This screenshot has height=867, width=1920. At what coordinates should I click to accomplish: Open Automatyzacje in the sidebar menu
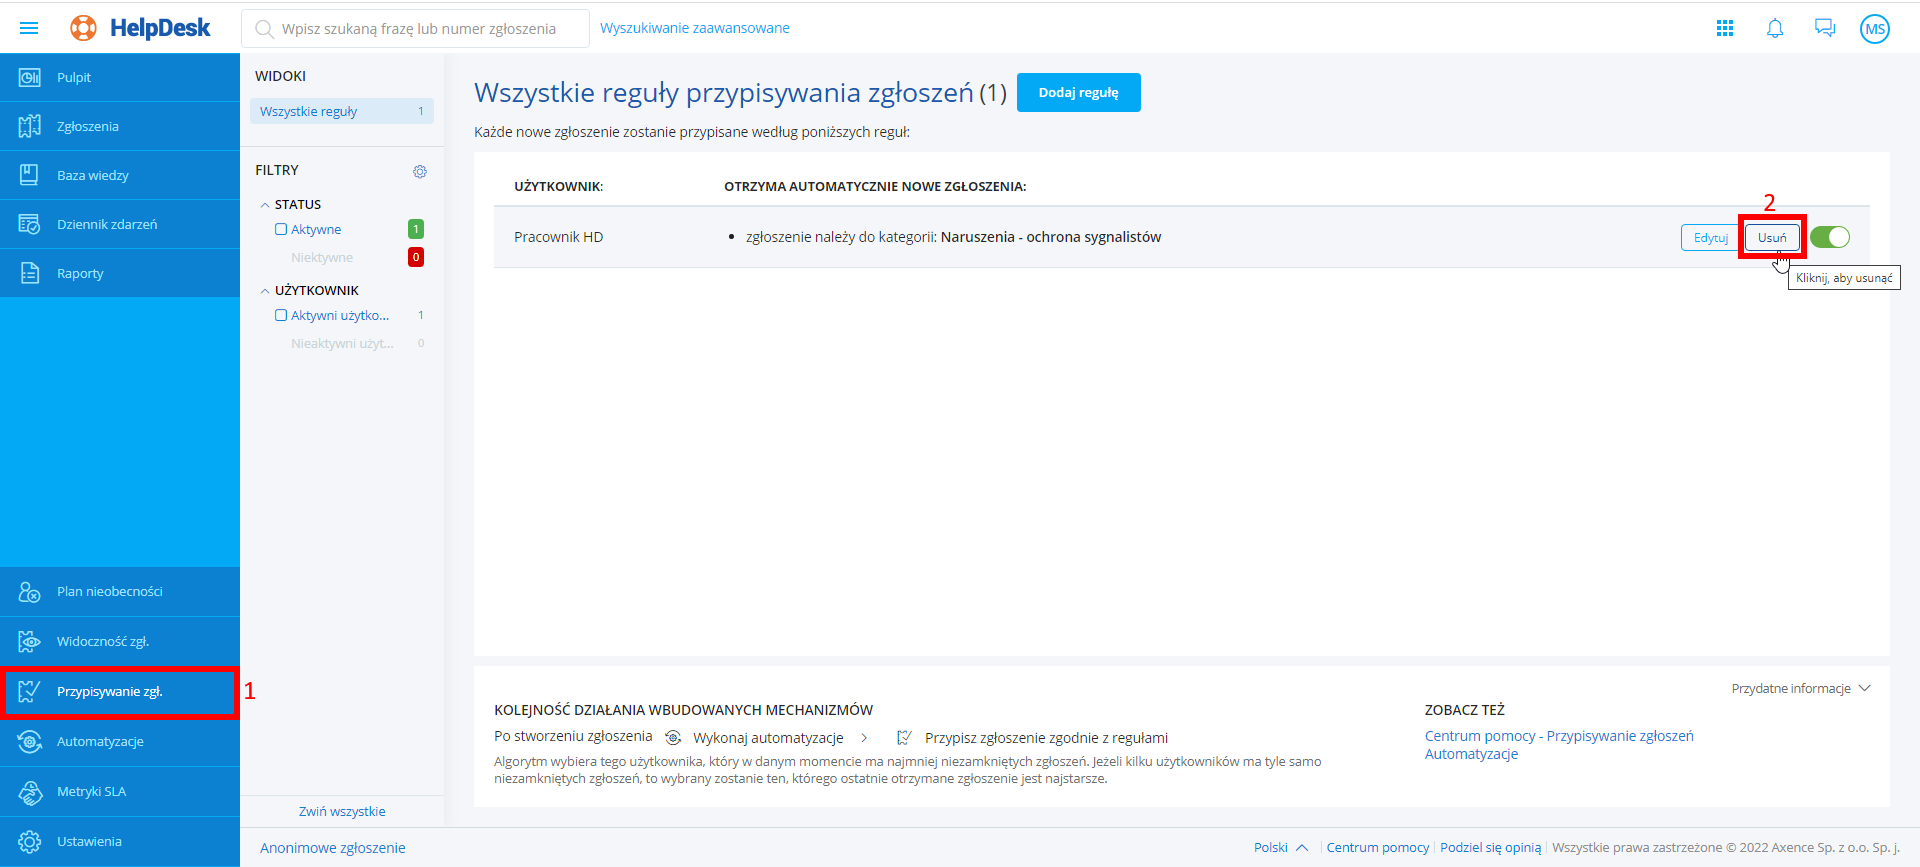pos(100,741)
